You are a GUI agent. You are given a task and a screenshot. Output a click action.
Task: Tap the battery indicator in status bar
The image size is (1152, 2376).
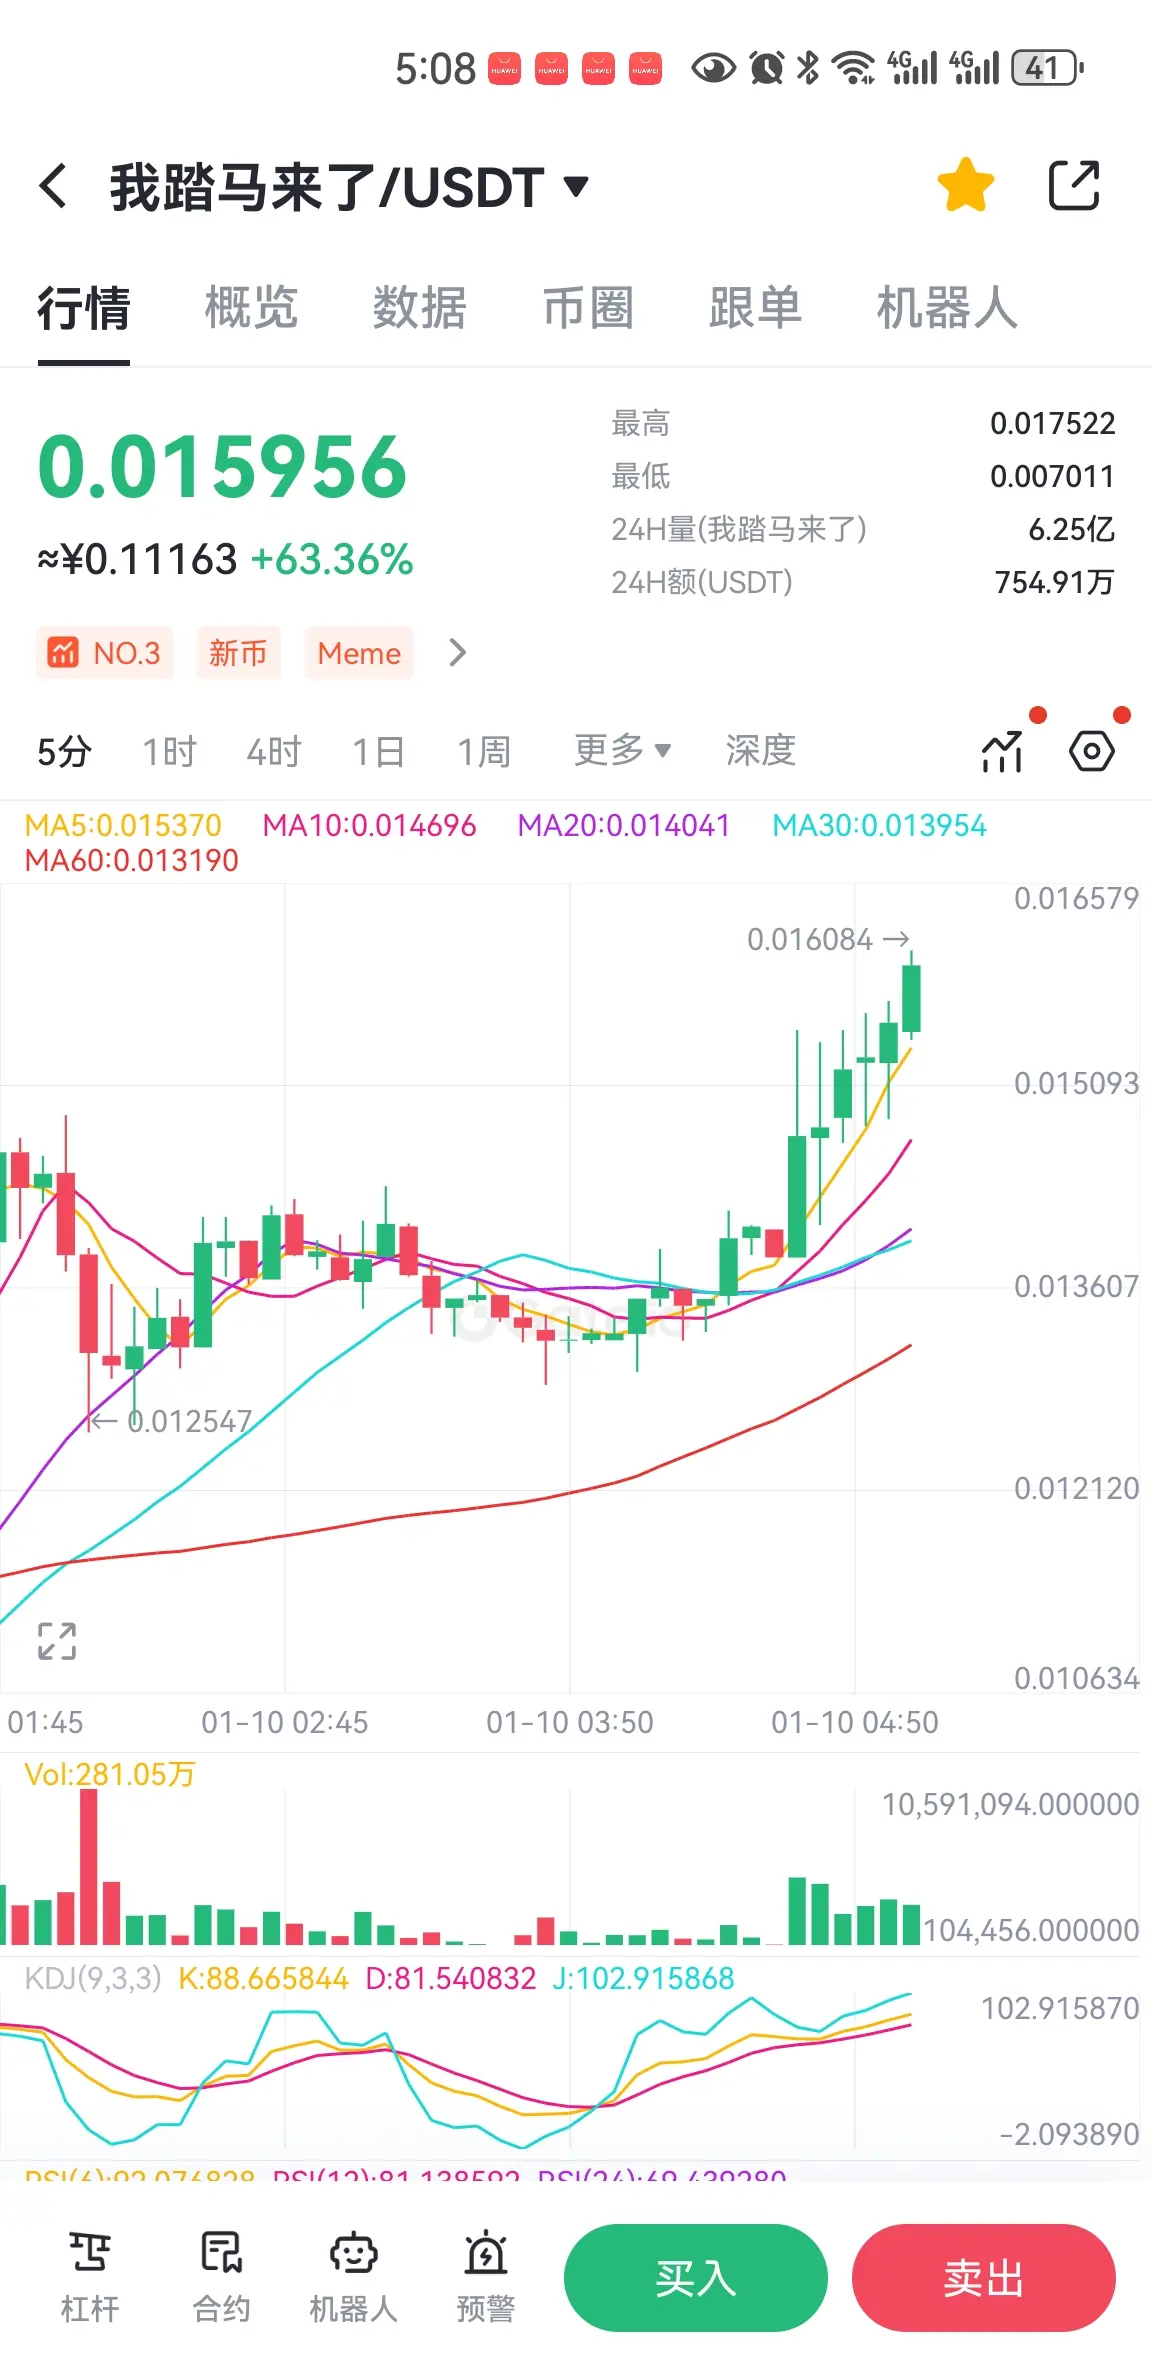(1047, 68)
